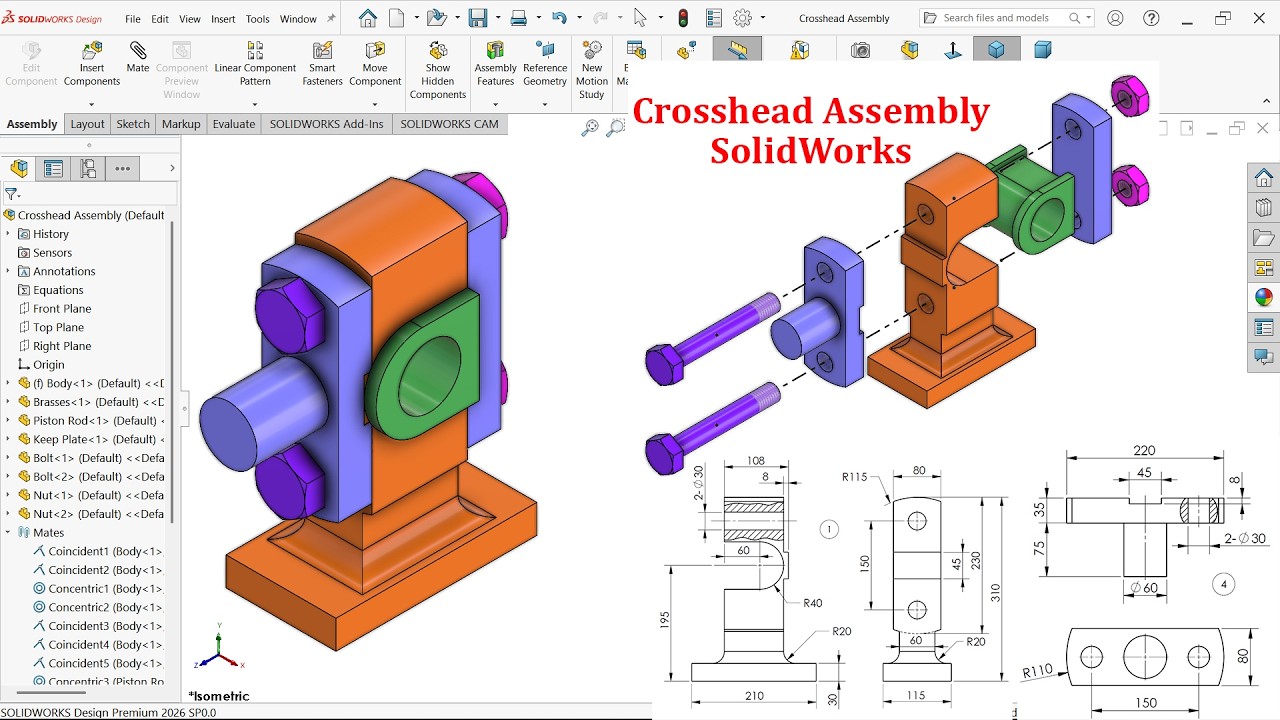This screenshot has height=720, width=1280.
Task: Switch to the Sketch tab
Action: 133,124
